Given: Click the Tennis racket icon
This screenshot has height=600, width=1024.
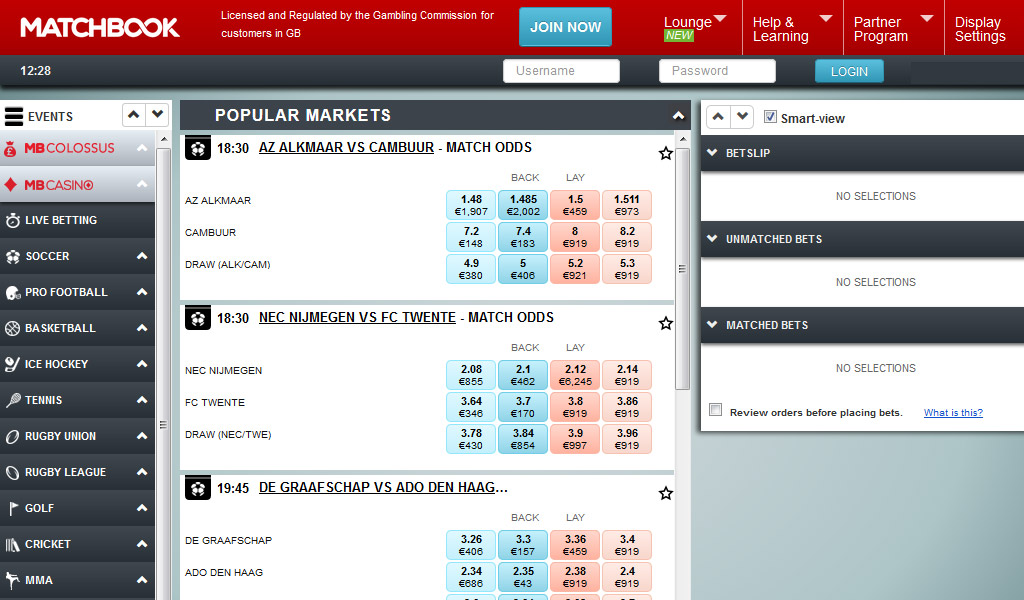Looking at the screenshot, I should tap(12, 400).
